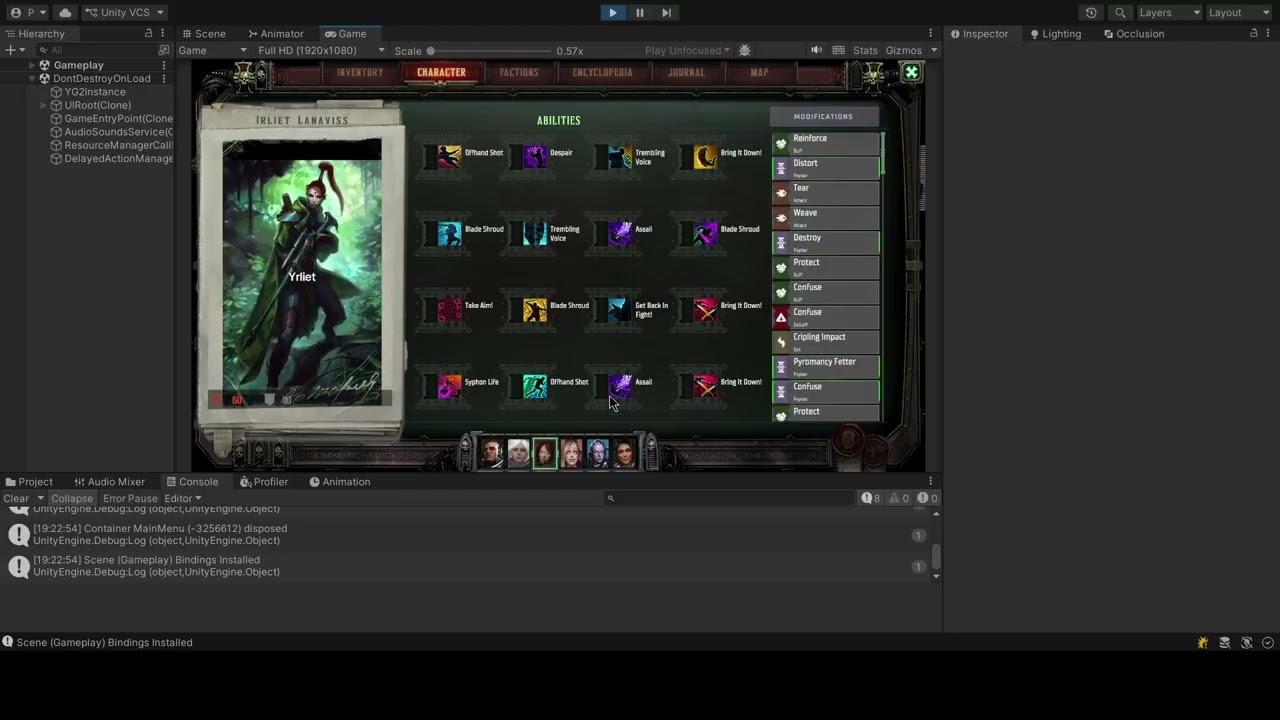The image size is (1280, 720).
Task: Open the in-game Journal tab
Action: coord(686,72)
